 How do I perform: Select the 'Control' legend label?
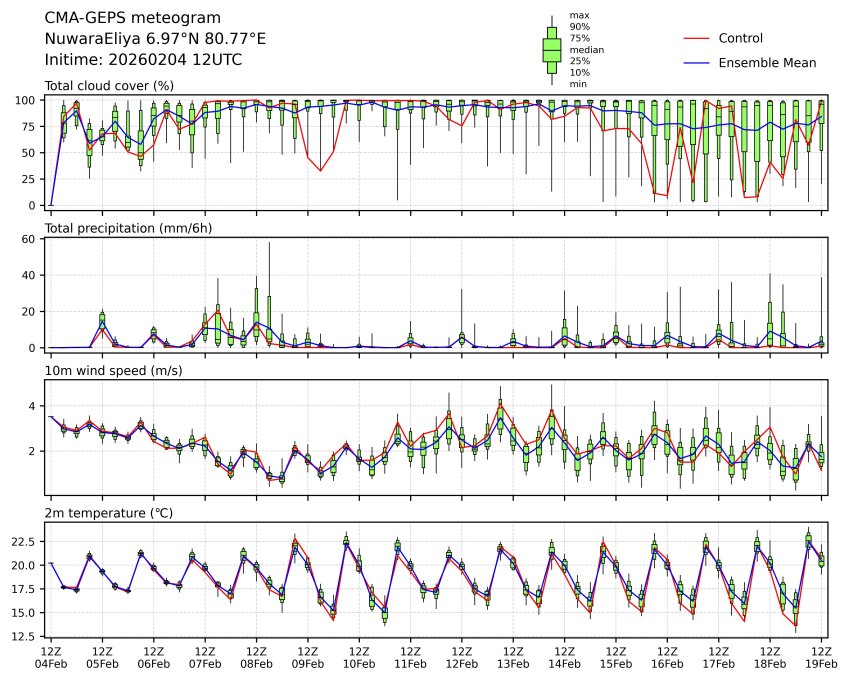741,38
